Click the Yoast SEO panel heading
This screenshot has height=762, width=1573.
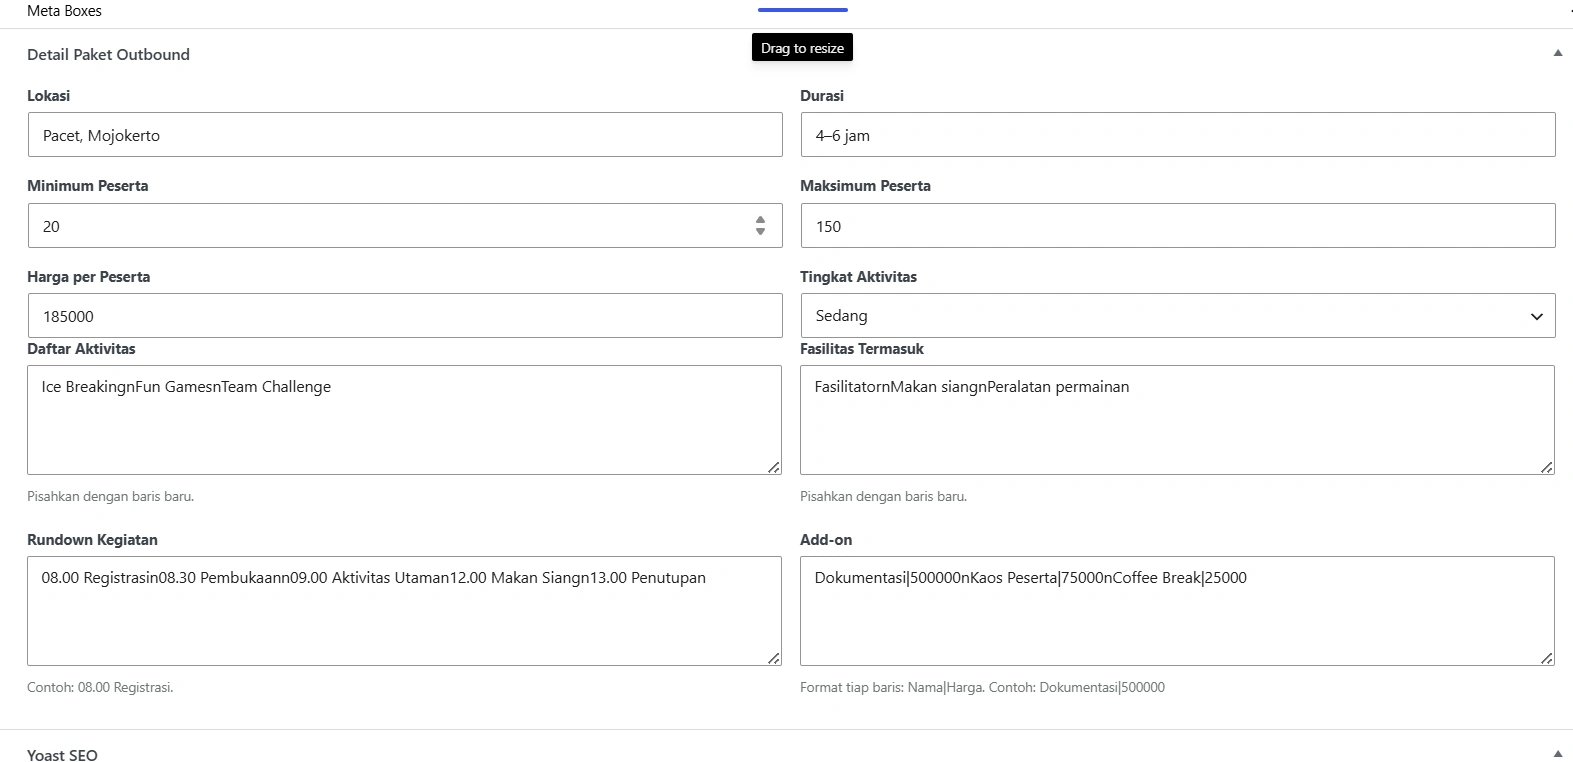tap(62, 755)
